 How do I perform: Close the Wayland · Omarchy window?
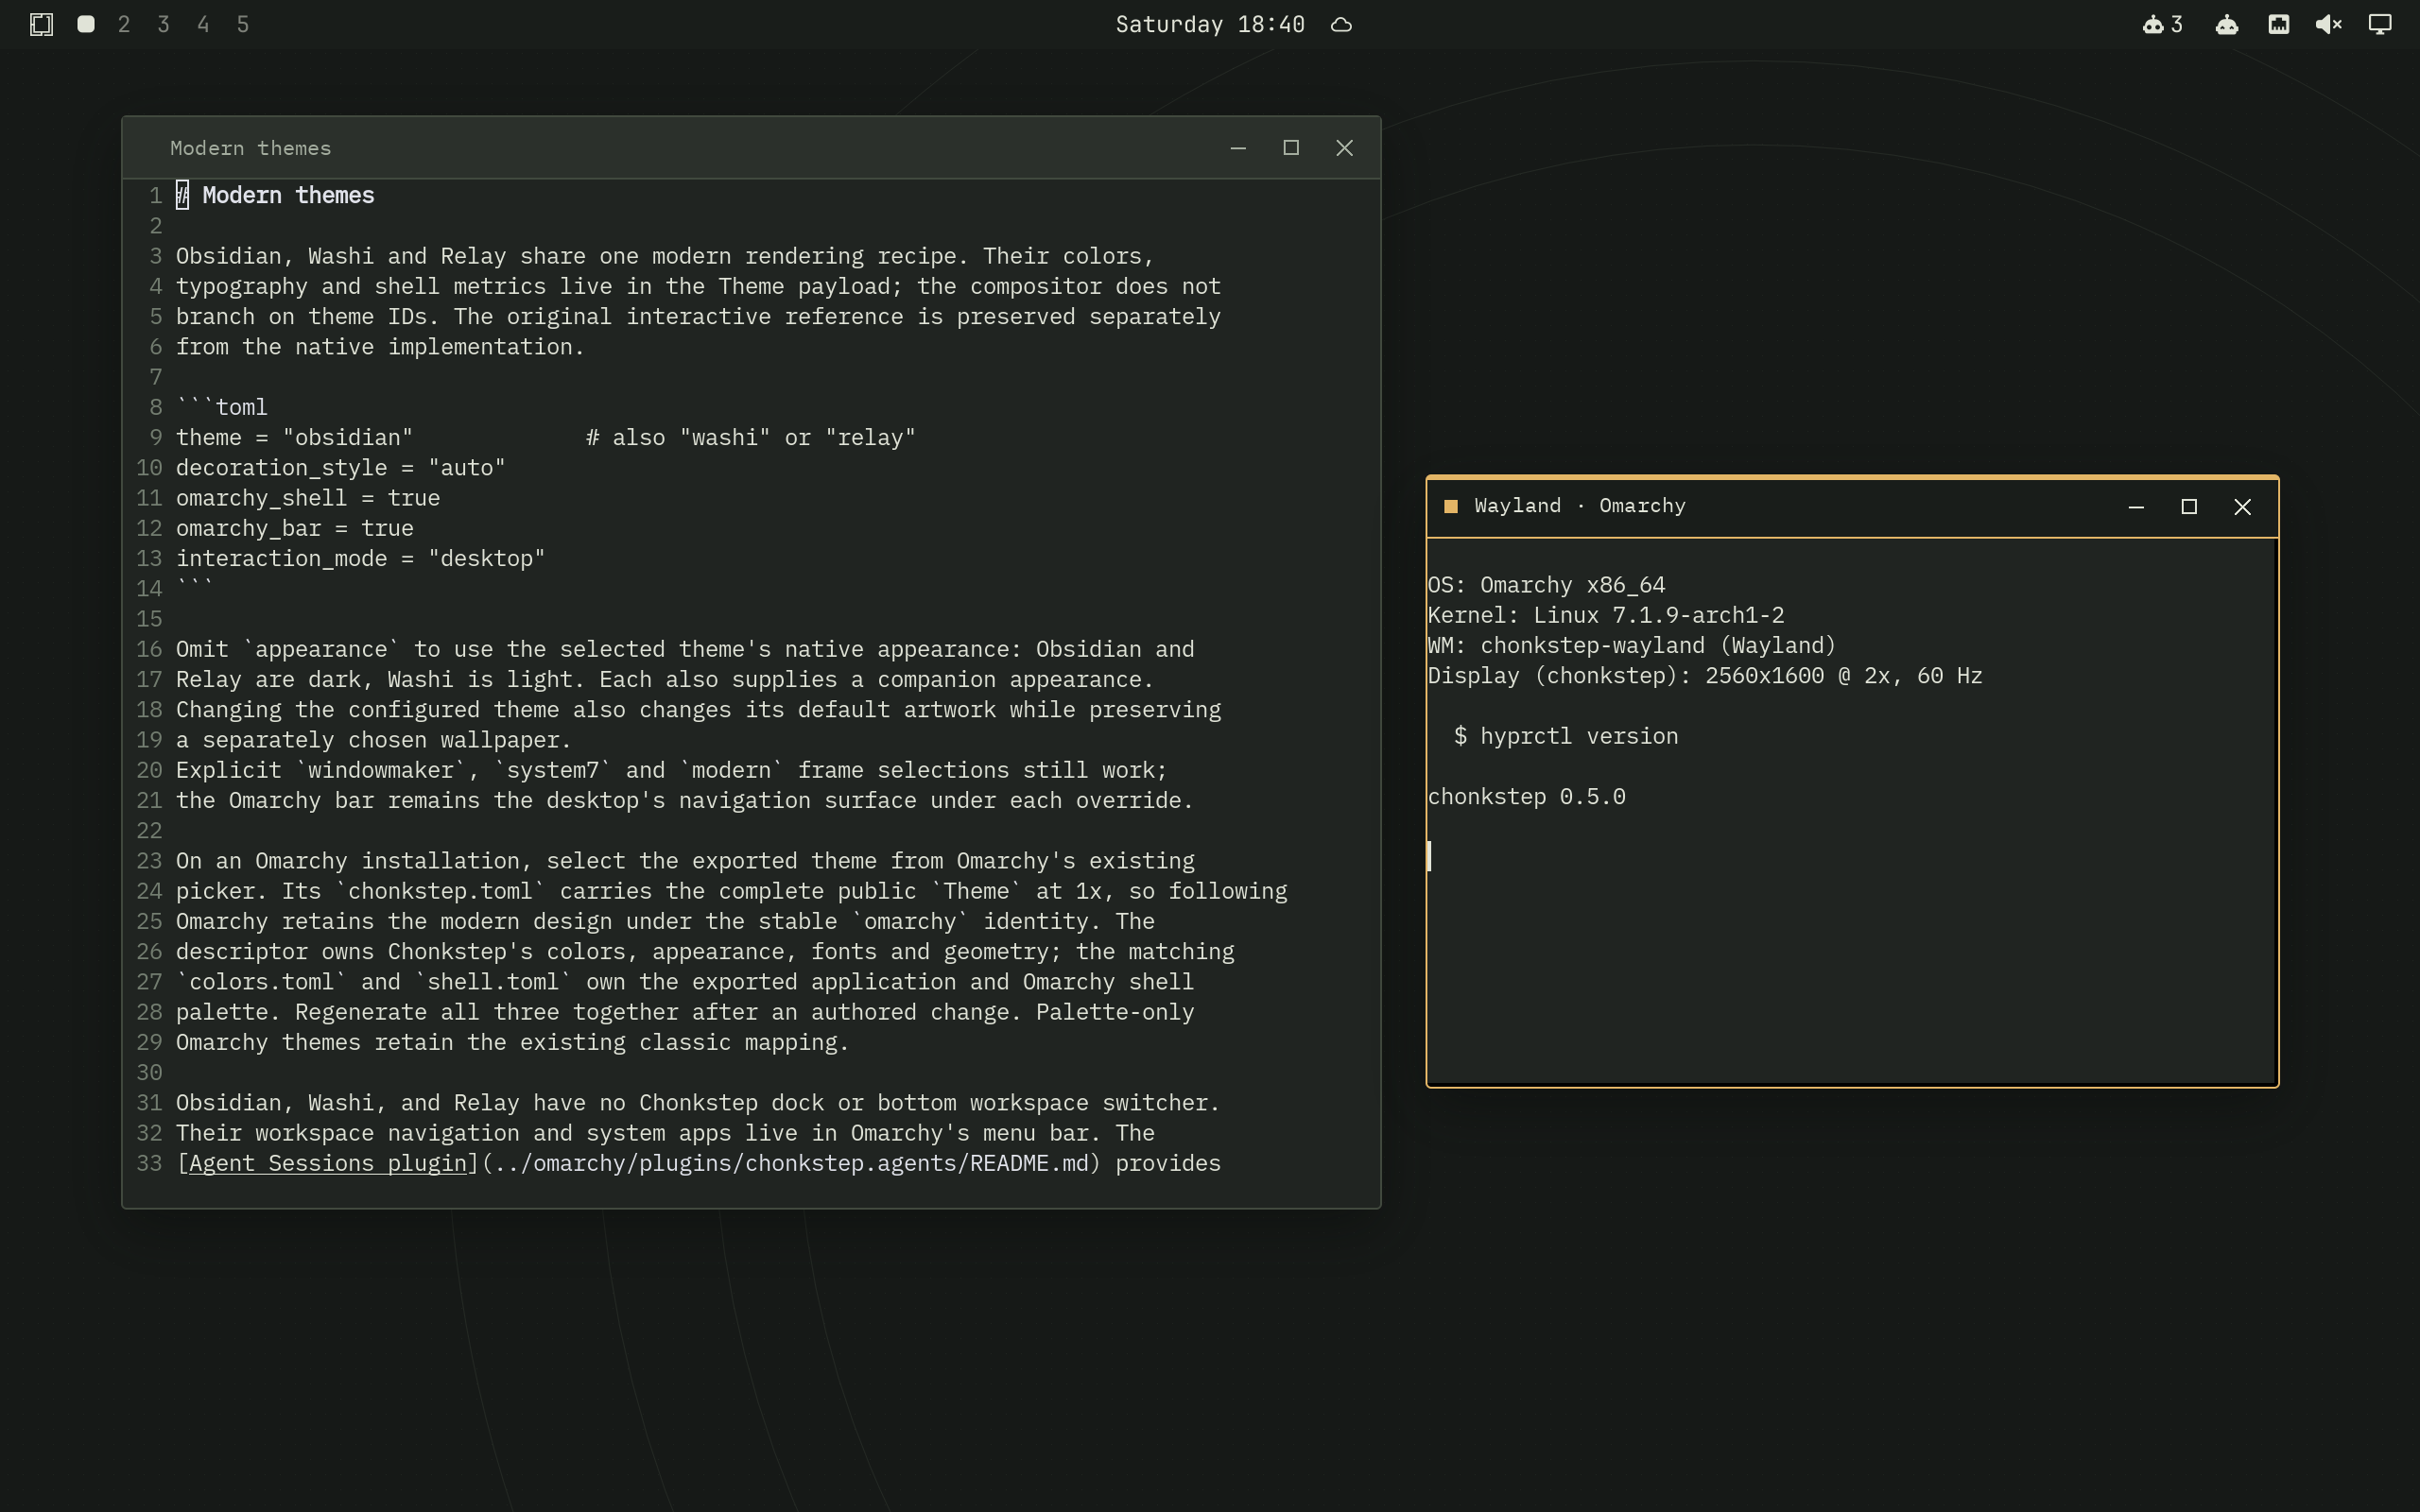(2243, 507)
